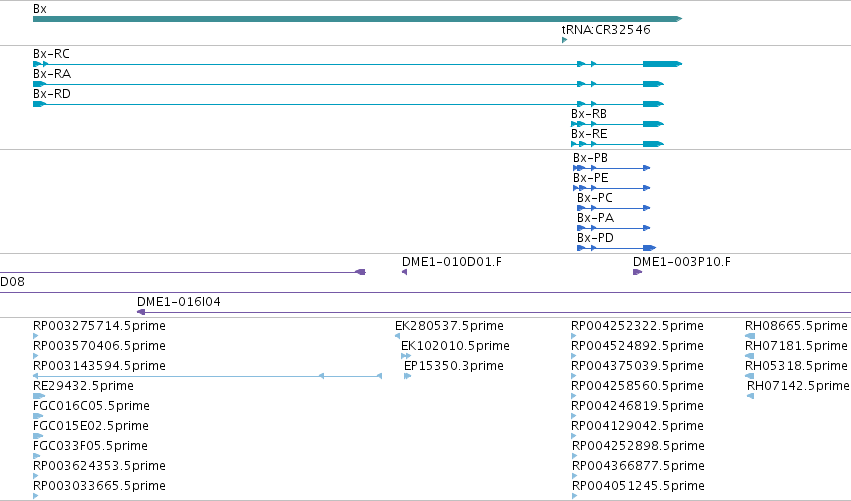Viewport: 851px width, 501px height.
Task: Select the Bx-RA transcript track
Action: click(348, 84)
